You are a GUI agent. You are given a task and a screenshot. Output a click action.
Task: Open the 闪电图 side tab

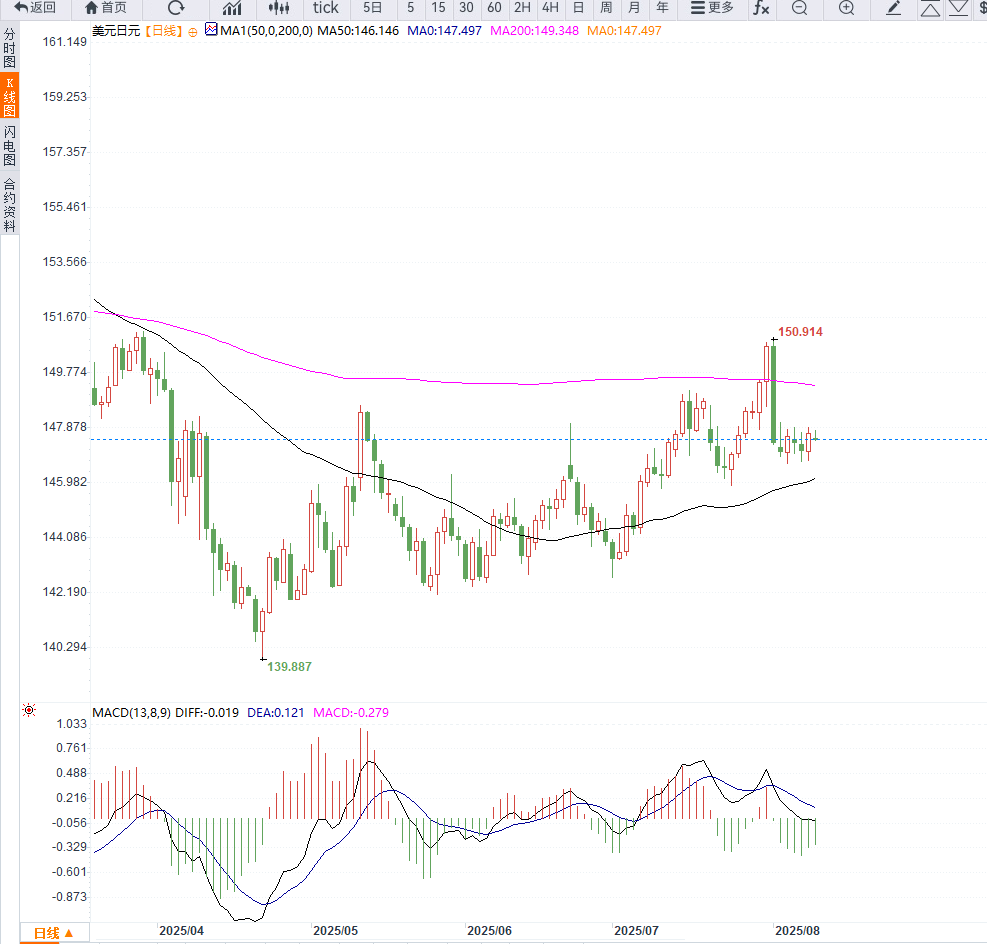click(x=9, y=145)
